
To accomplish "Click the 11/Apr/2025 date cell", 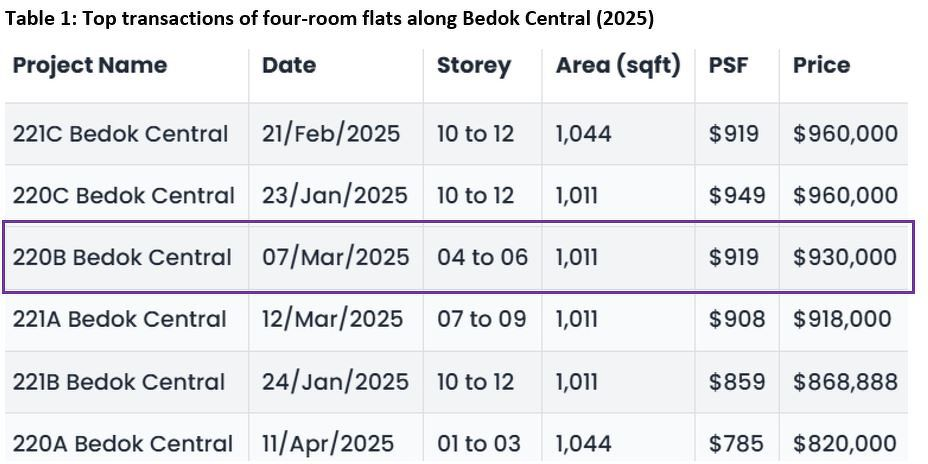I will coord(328,443).
